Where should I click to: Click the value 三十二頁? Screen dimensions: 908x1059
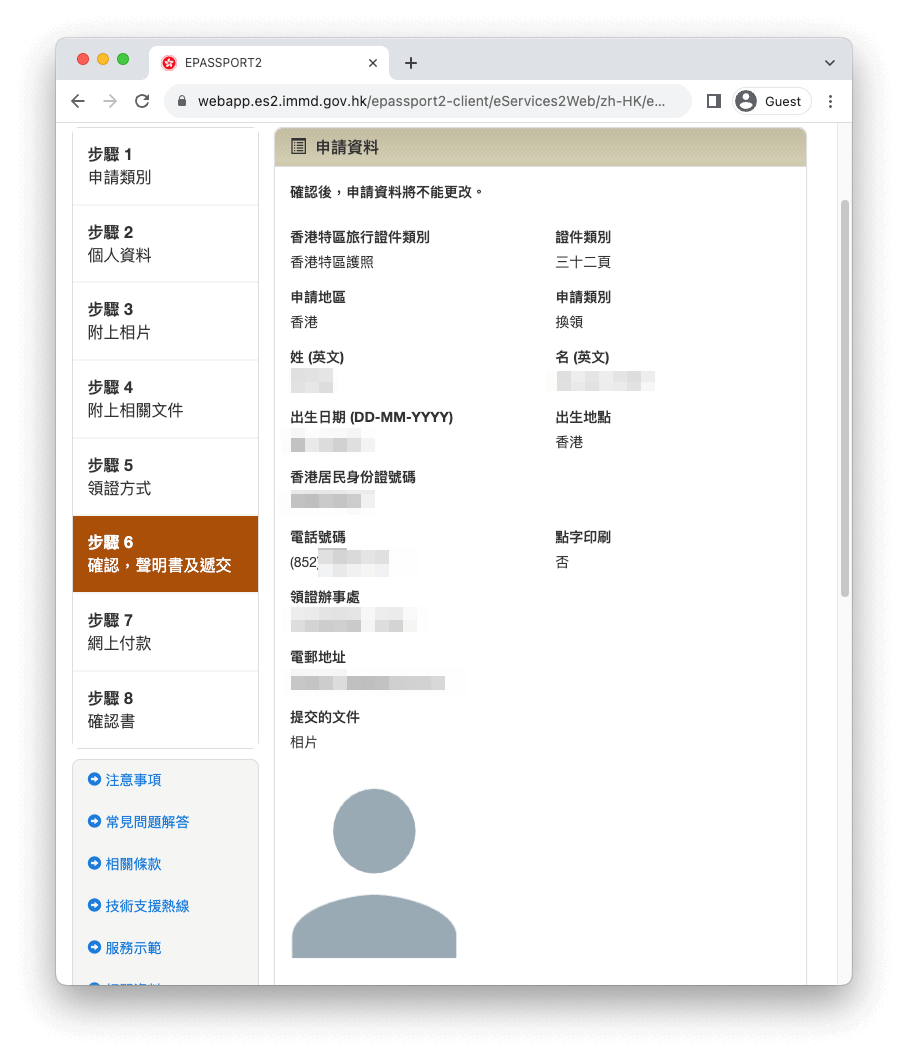(x=583, y=262)
